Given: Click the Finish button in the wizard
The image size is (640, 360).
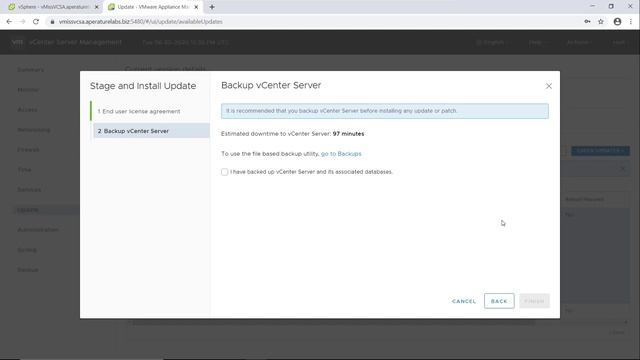Looking at the screenshot, I should point(534,301).
